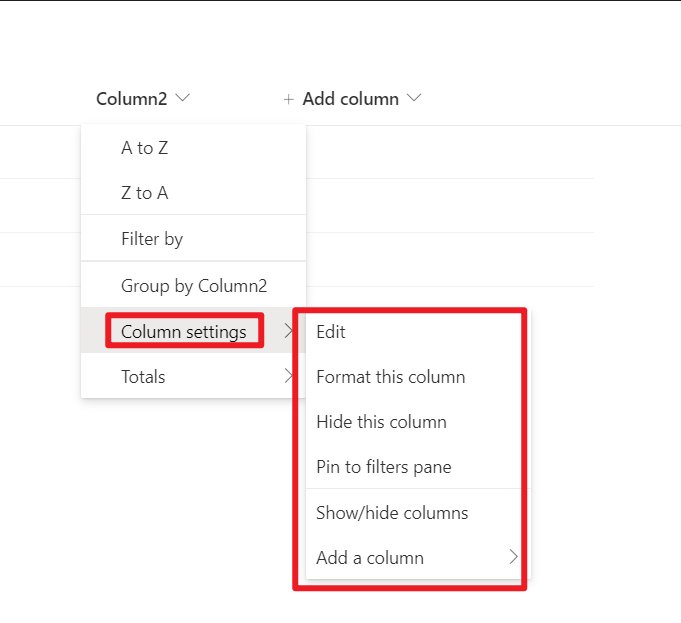Expand the Totals submenu arrow
Screen dimensions: 681x623
(288, 376)
